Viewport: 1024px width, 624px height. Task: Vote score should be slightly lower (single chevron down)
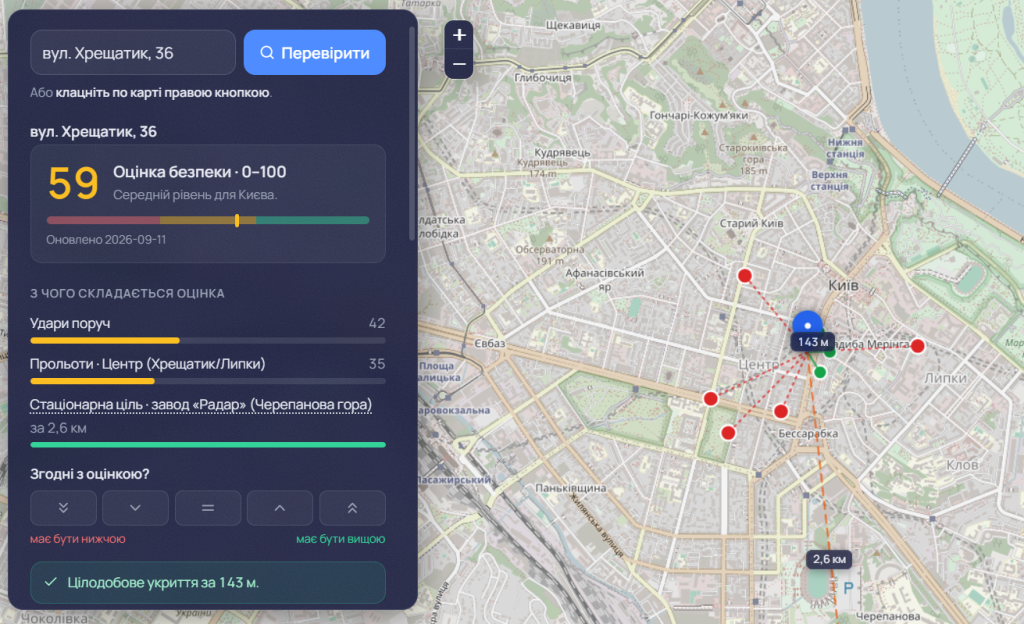click(135, 508)
